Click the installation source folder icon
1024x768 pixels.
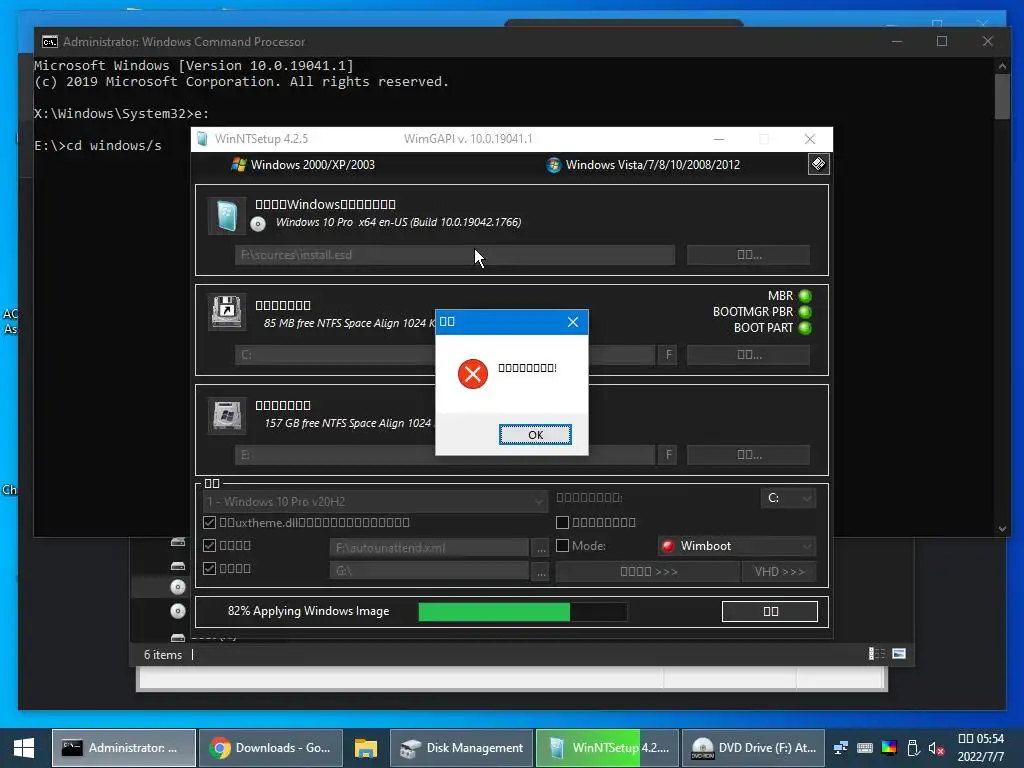pos(227,216)
